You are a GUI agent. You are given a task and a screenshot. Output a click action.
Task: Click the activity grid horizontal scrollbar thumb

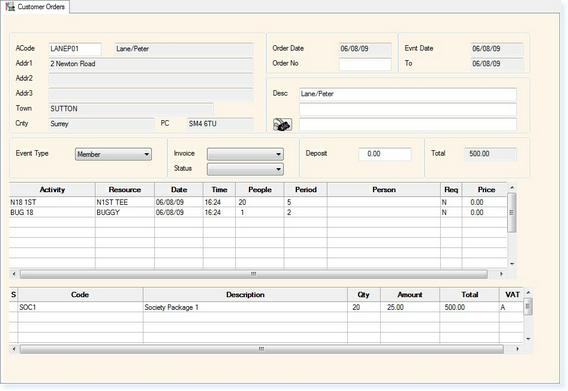point(254,274)
